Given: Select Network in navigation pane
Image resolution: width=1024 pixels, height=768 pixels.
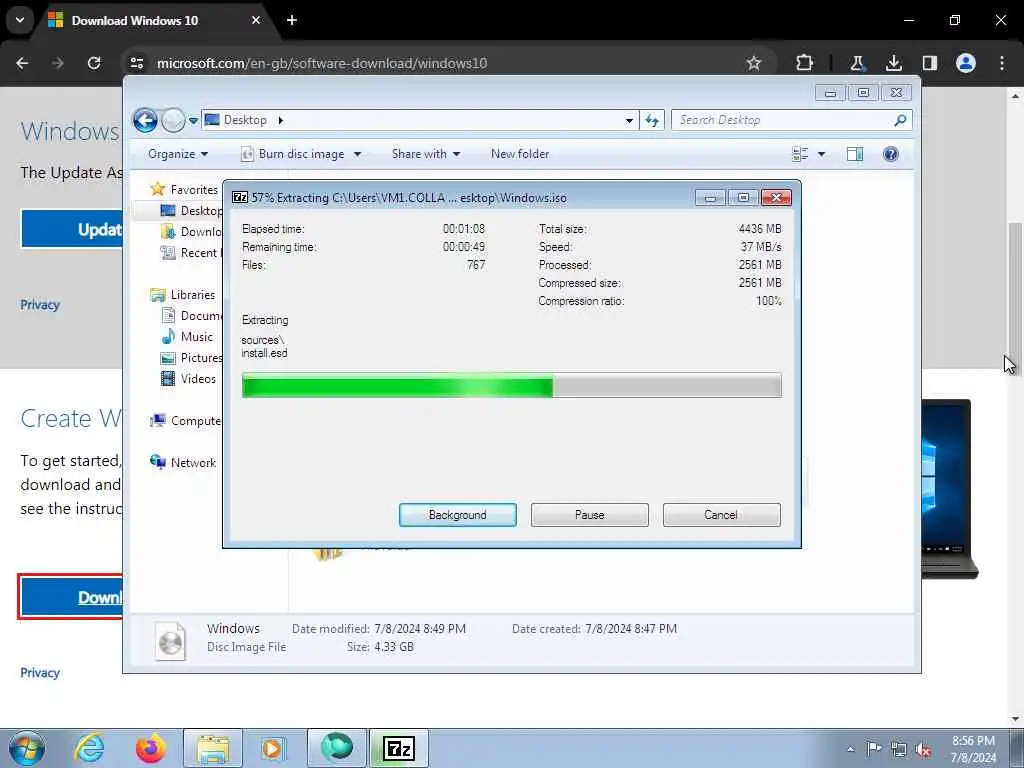Looking at the screenshot, I should click(183, 462).
